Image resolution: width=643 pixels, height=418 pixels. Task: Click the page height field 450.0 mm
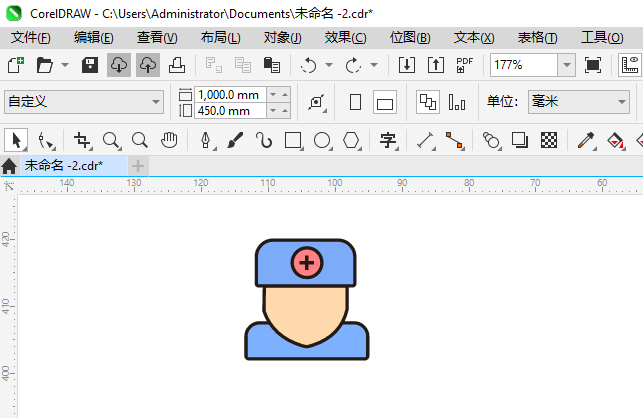point(230,111)
